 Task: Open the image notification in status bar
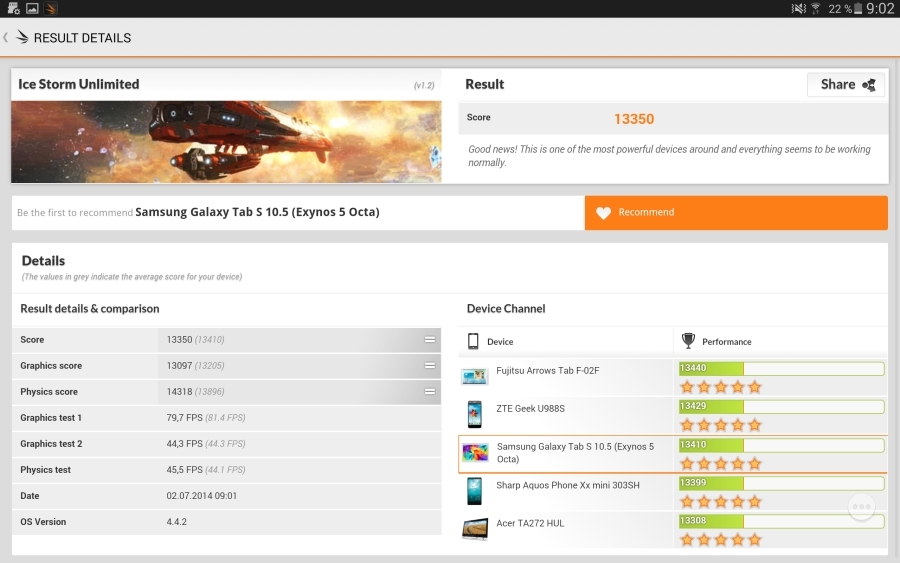pyautogui.click(x=32, y=8)
